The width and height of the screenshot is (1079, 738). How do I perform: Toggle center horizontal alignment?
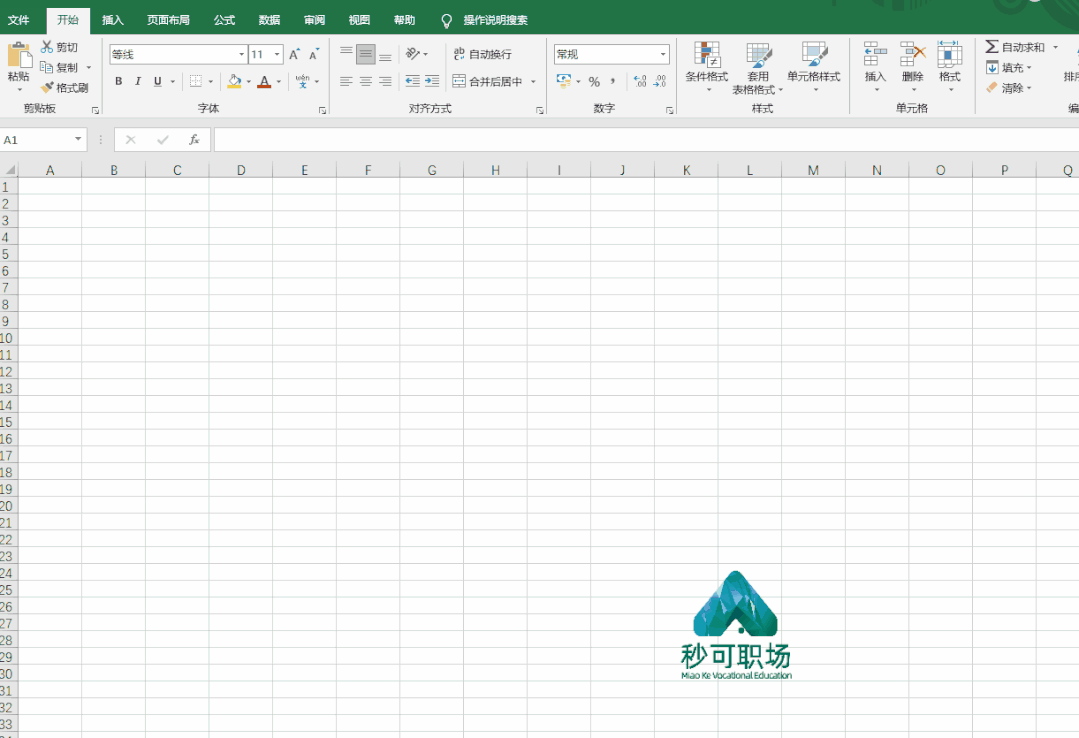(365, 81)
